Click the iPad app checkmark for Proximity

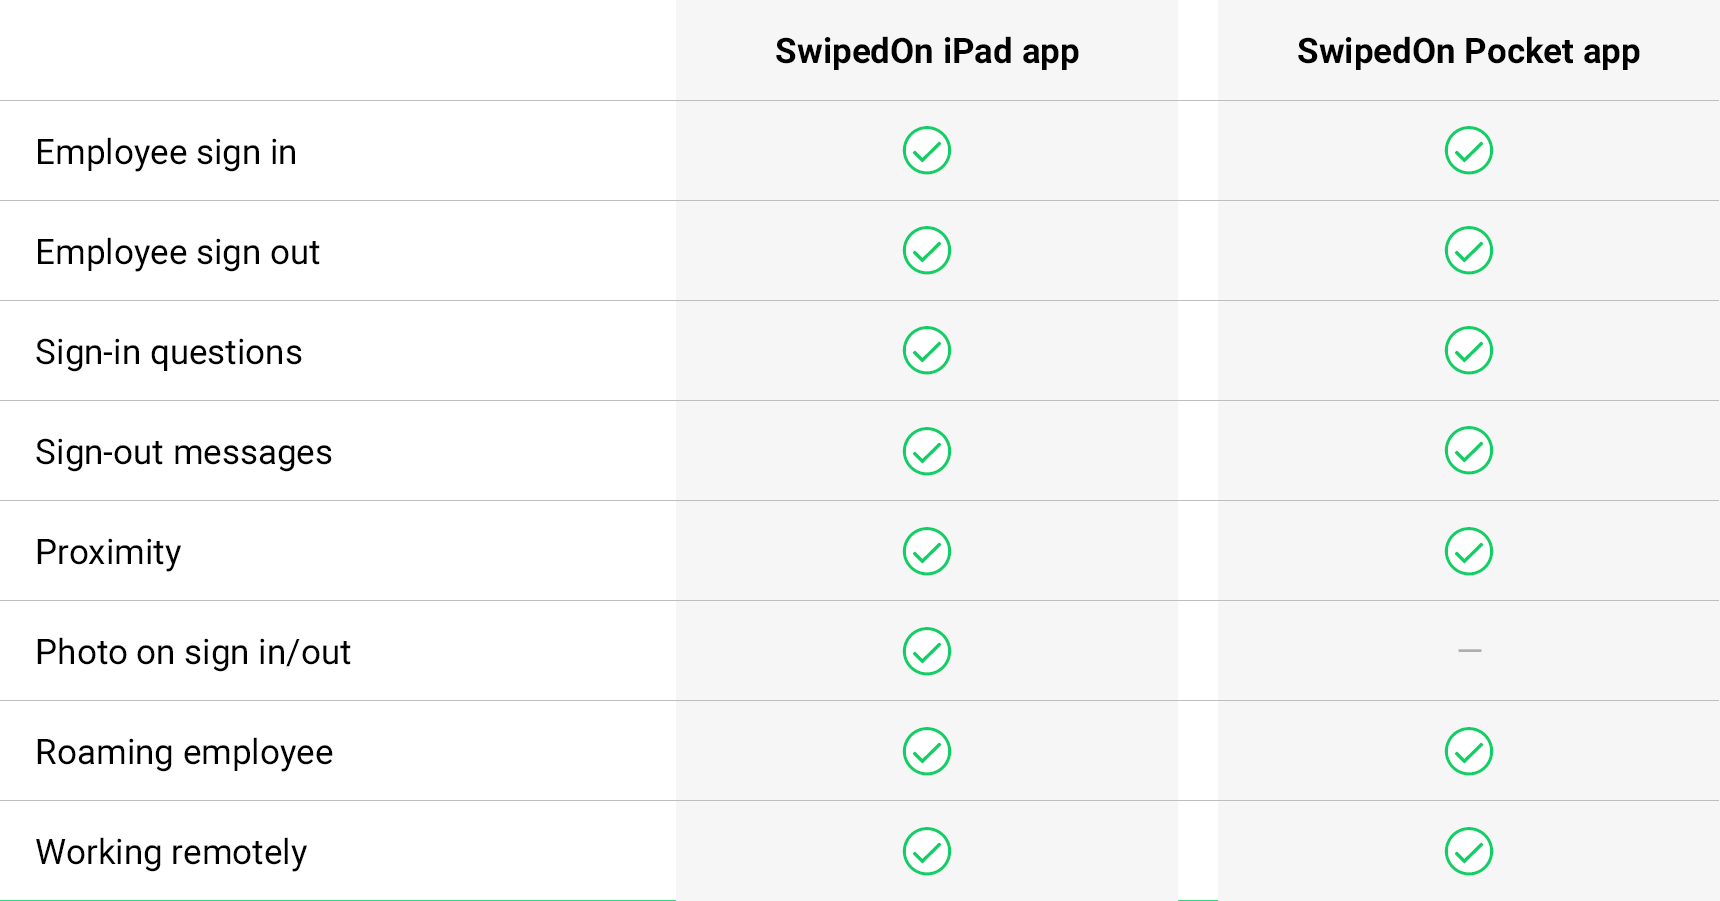click(927, 551)
